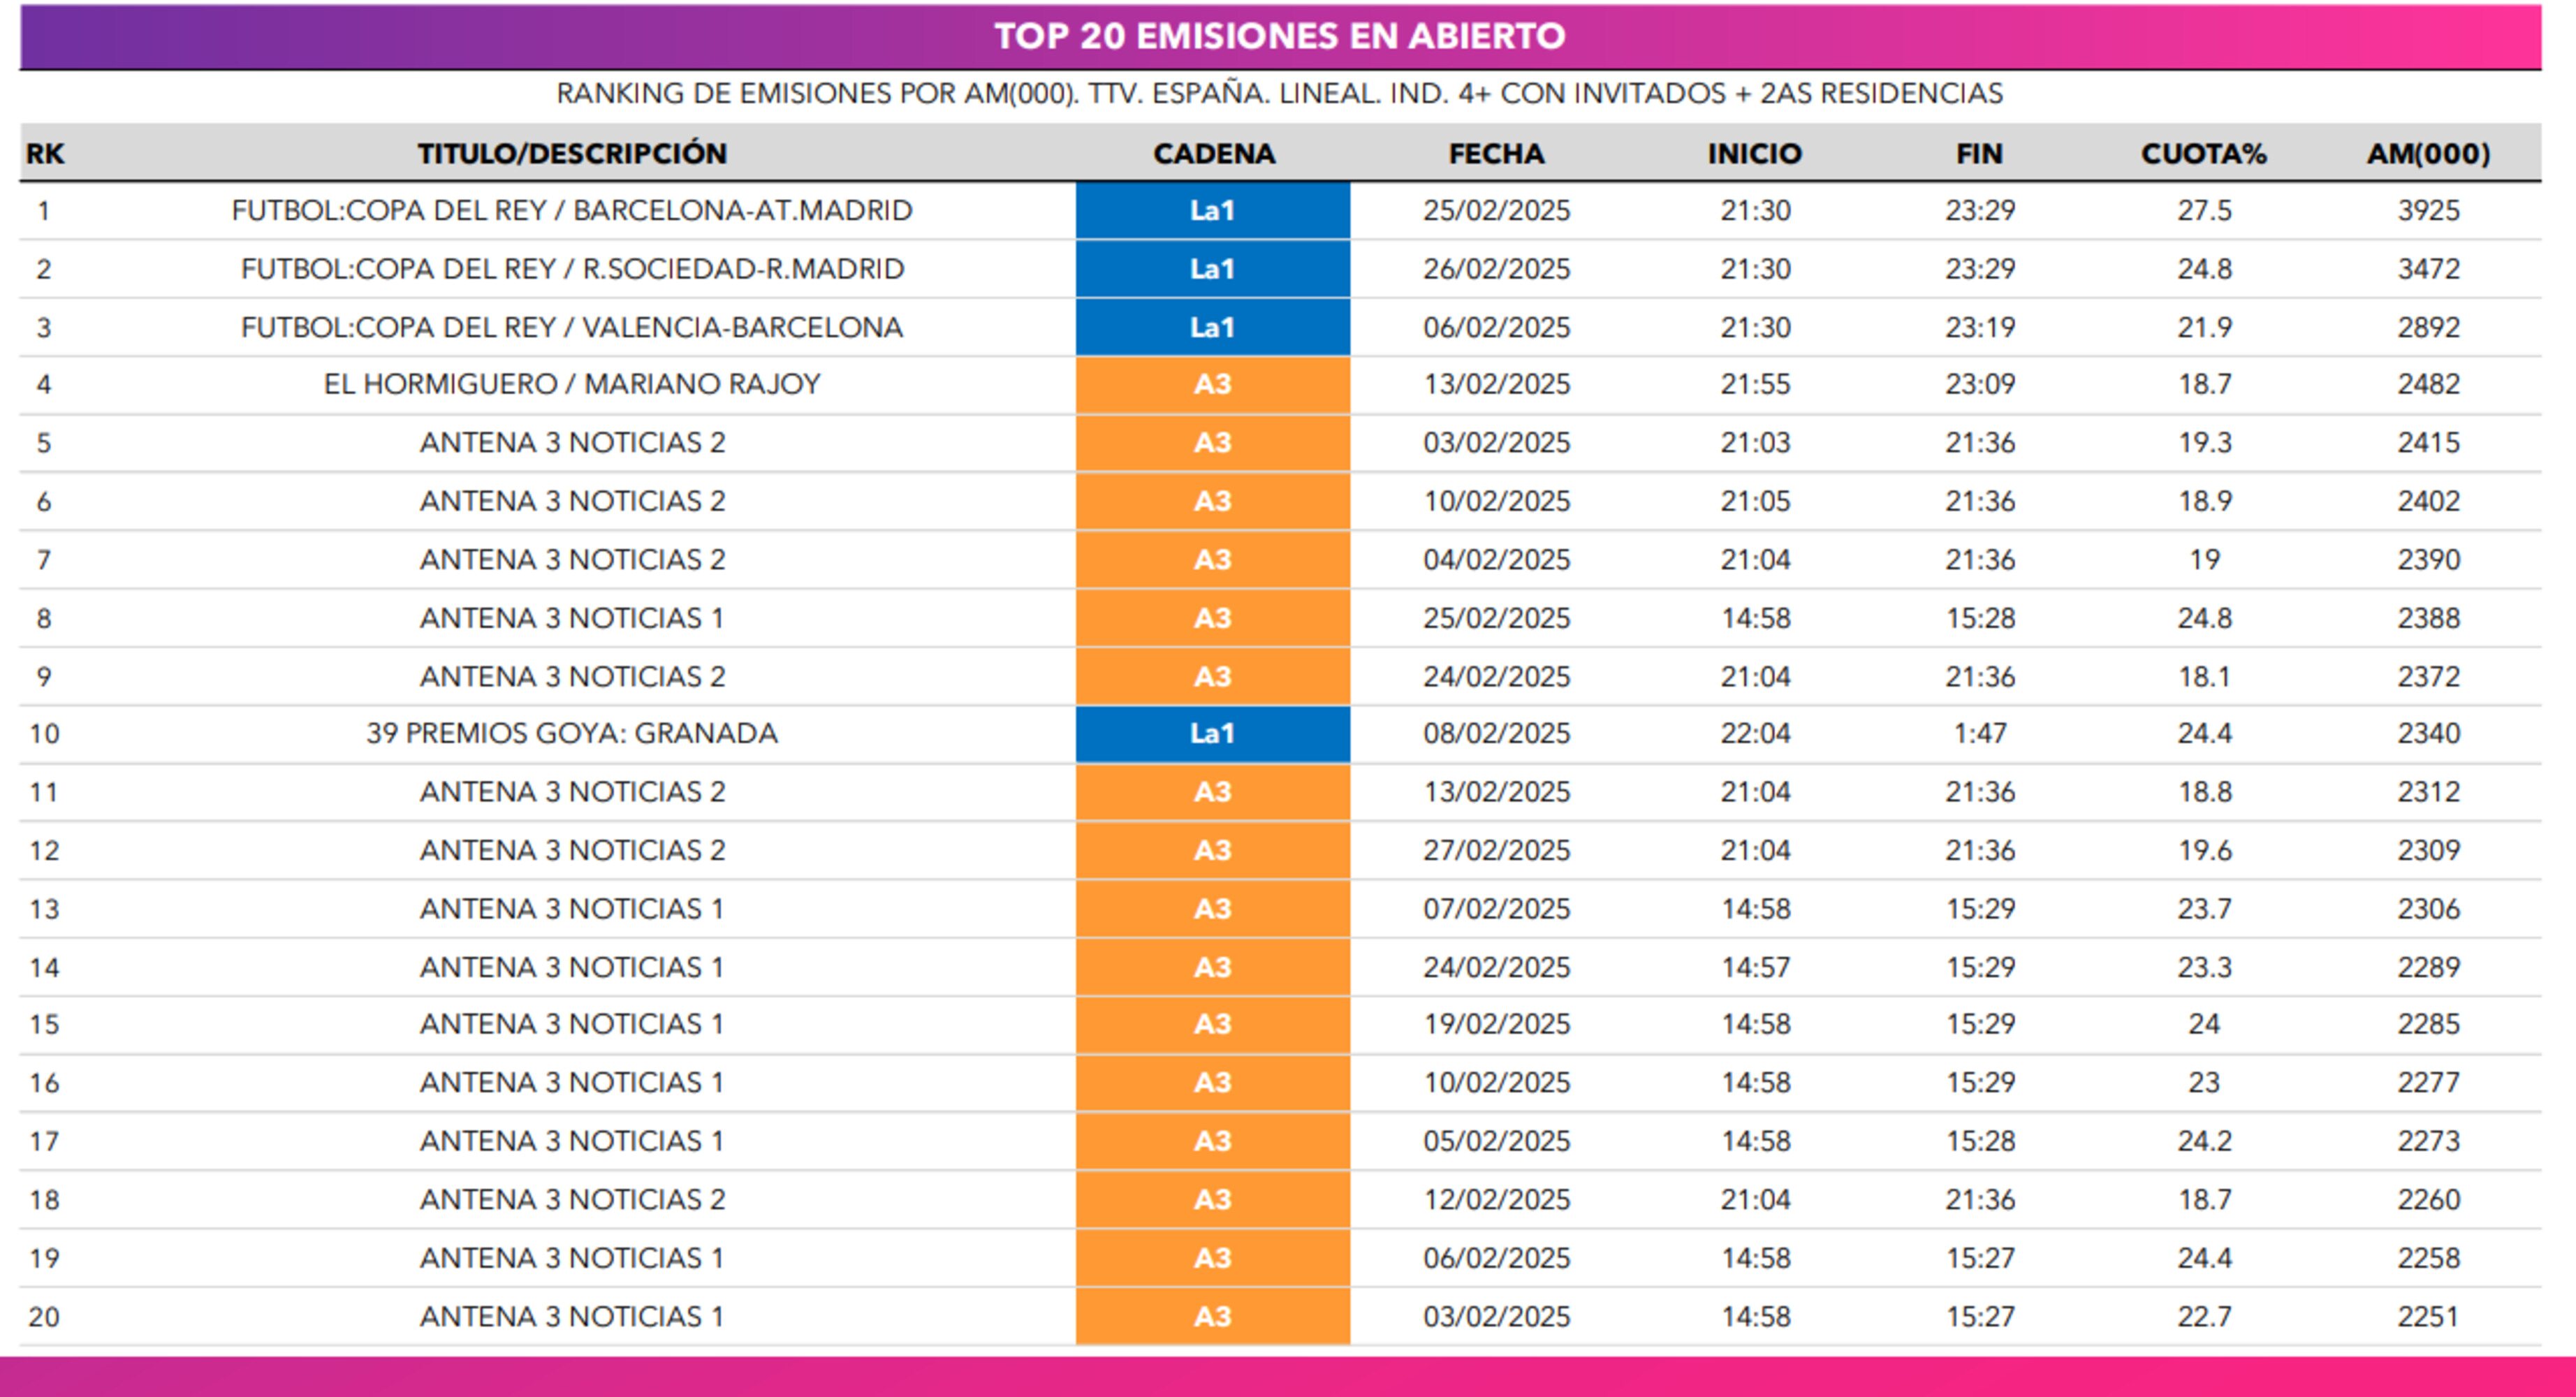Click the CUOTA% column header

point(2203,154)
